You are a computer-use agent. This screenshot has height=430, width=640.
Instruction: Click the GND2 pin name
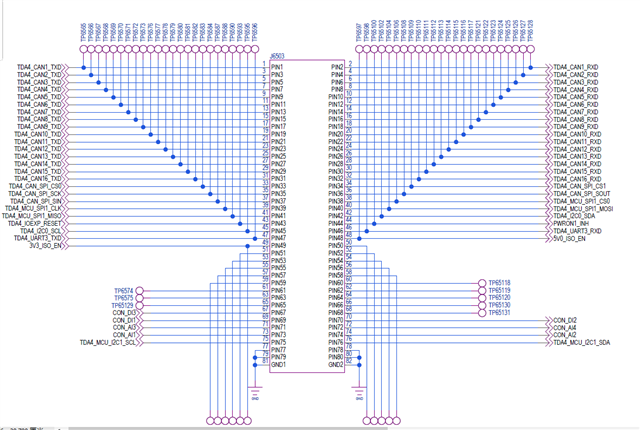pos(336,365)
